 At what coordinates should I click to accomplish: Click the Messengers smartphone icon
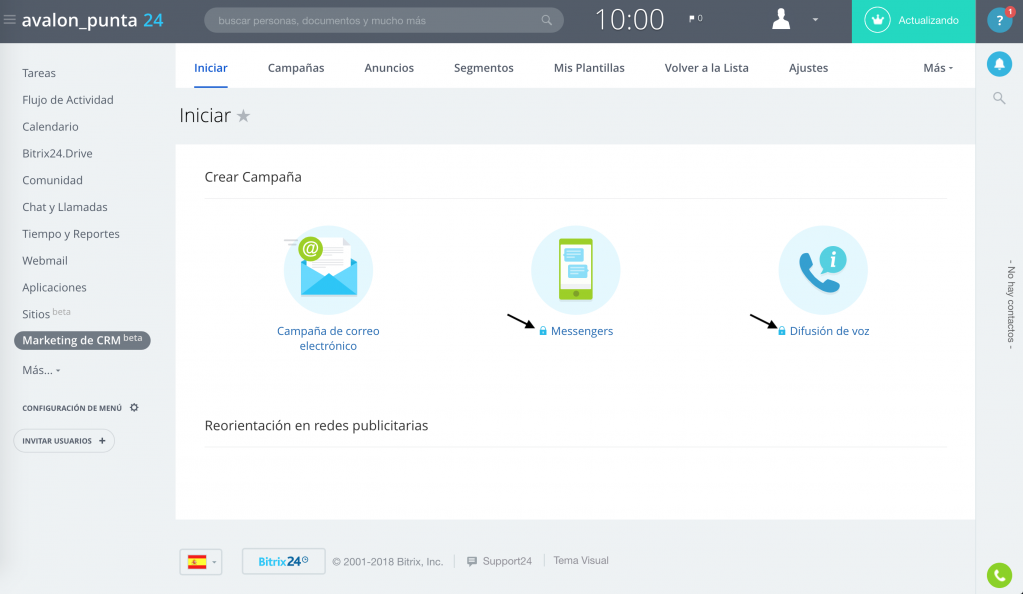[x=575, y=270]
